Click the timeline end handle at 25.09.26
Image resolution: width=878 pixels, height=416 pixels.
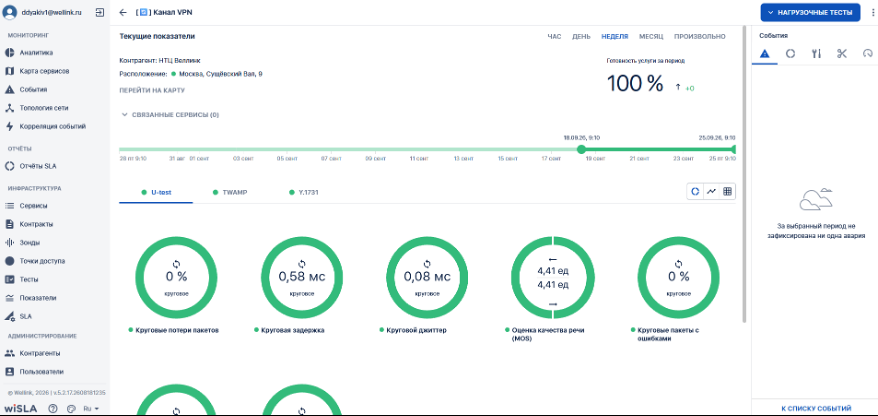(733, 149)
